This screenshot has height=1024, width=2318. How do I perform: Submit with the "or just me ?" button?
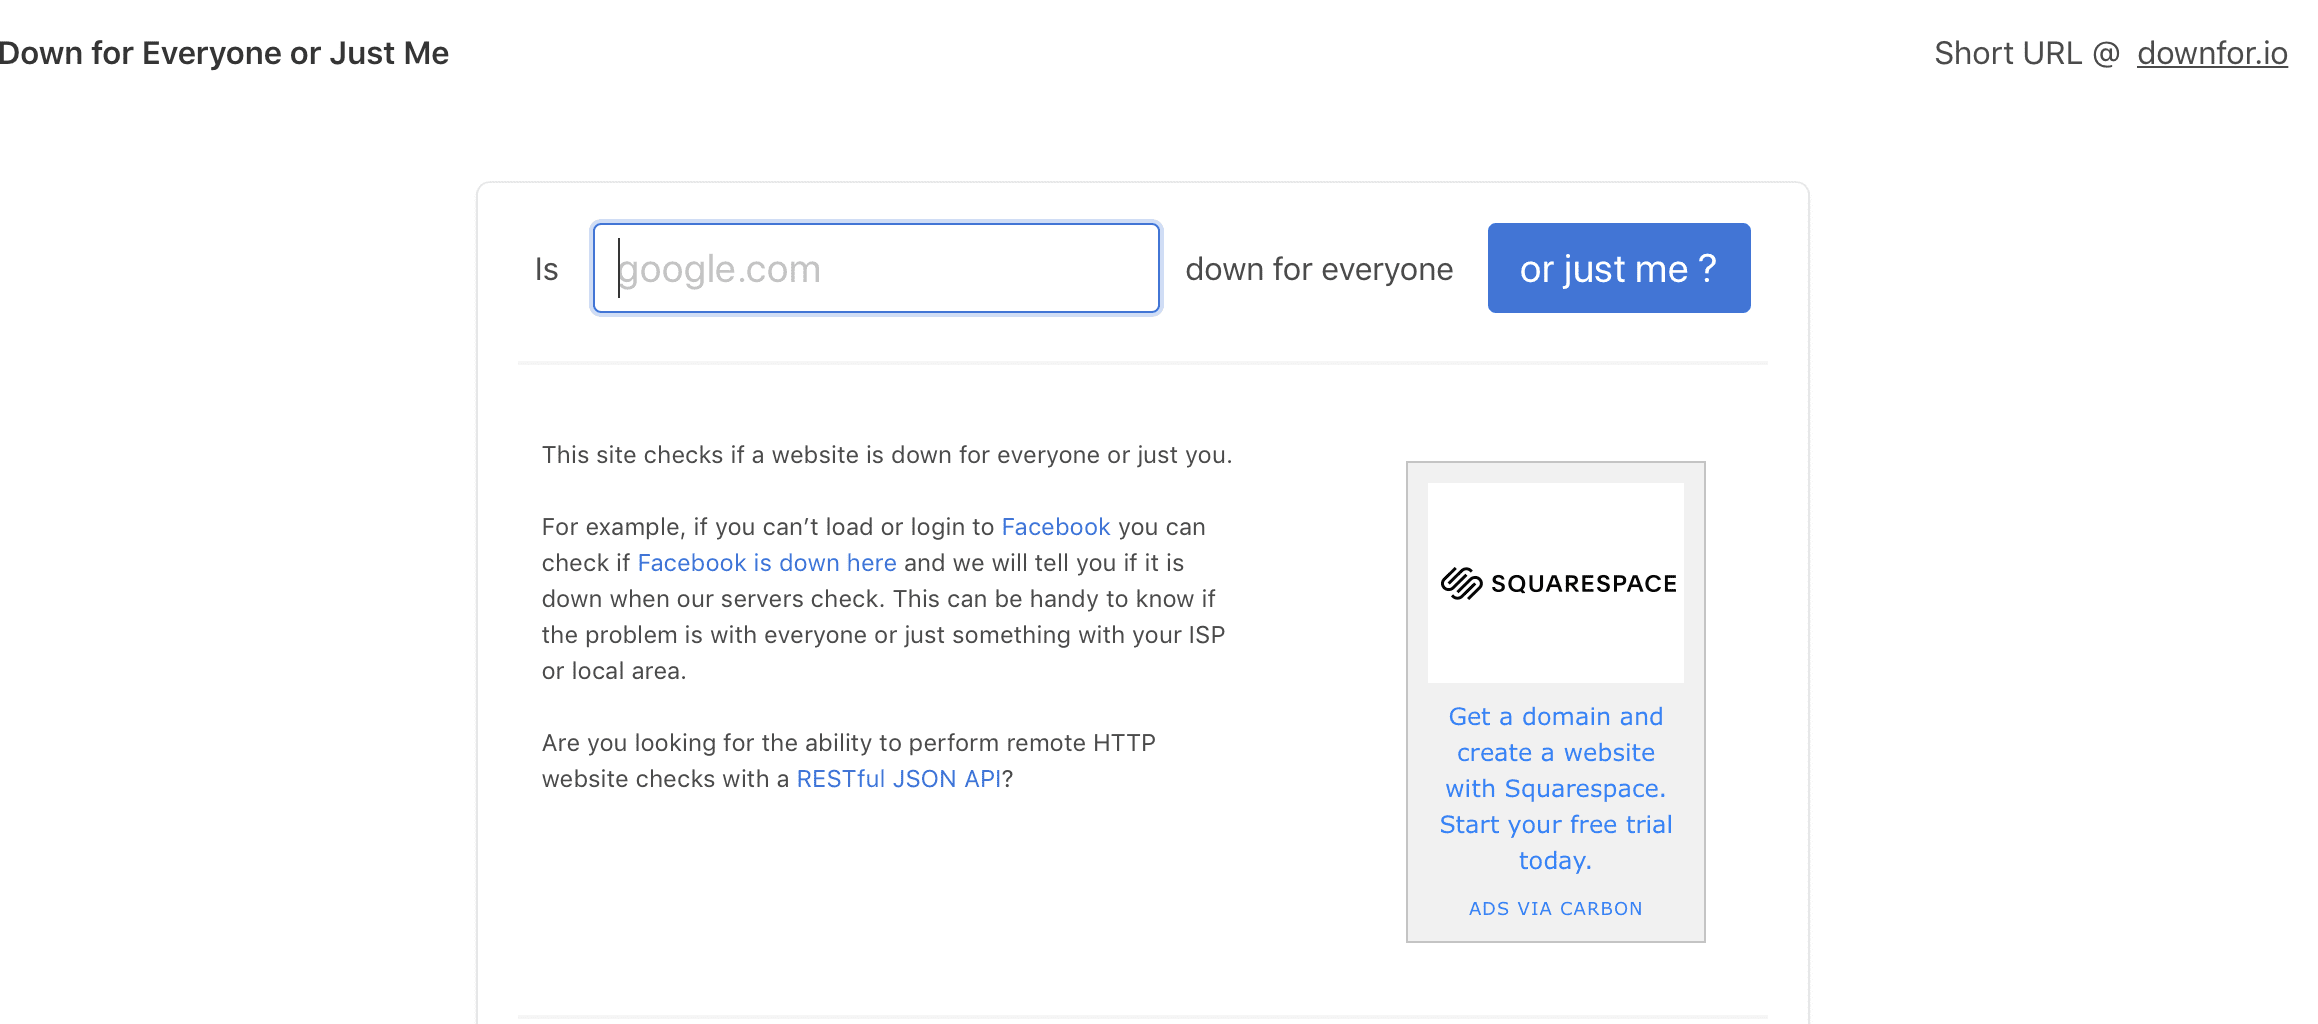coord(1619,268)
